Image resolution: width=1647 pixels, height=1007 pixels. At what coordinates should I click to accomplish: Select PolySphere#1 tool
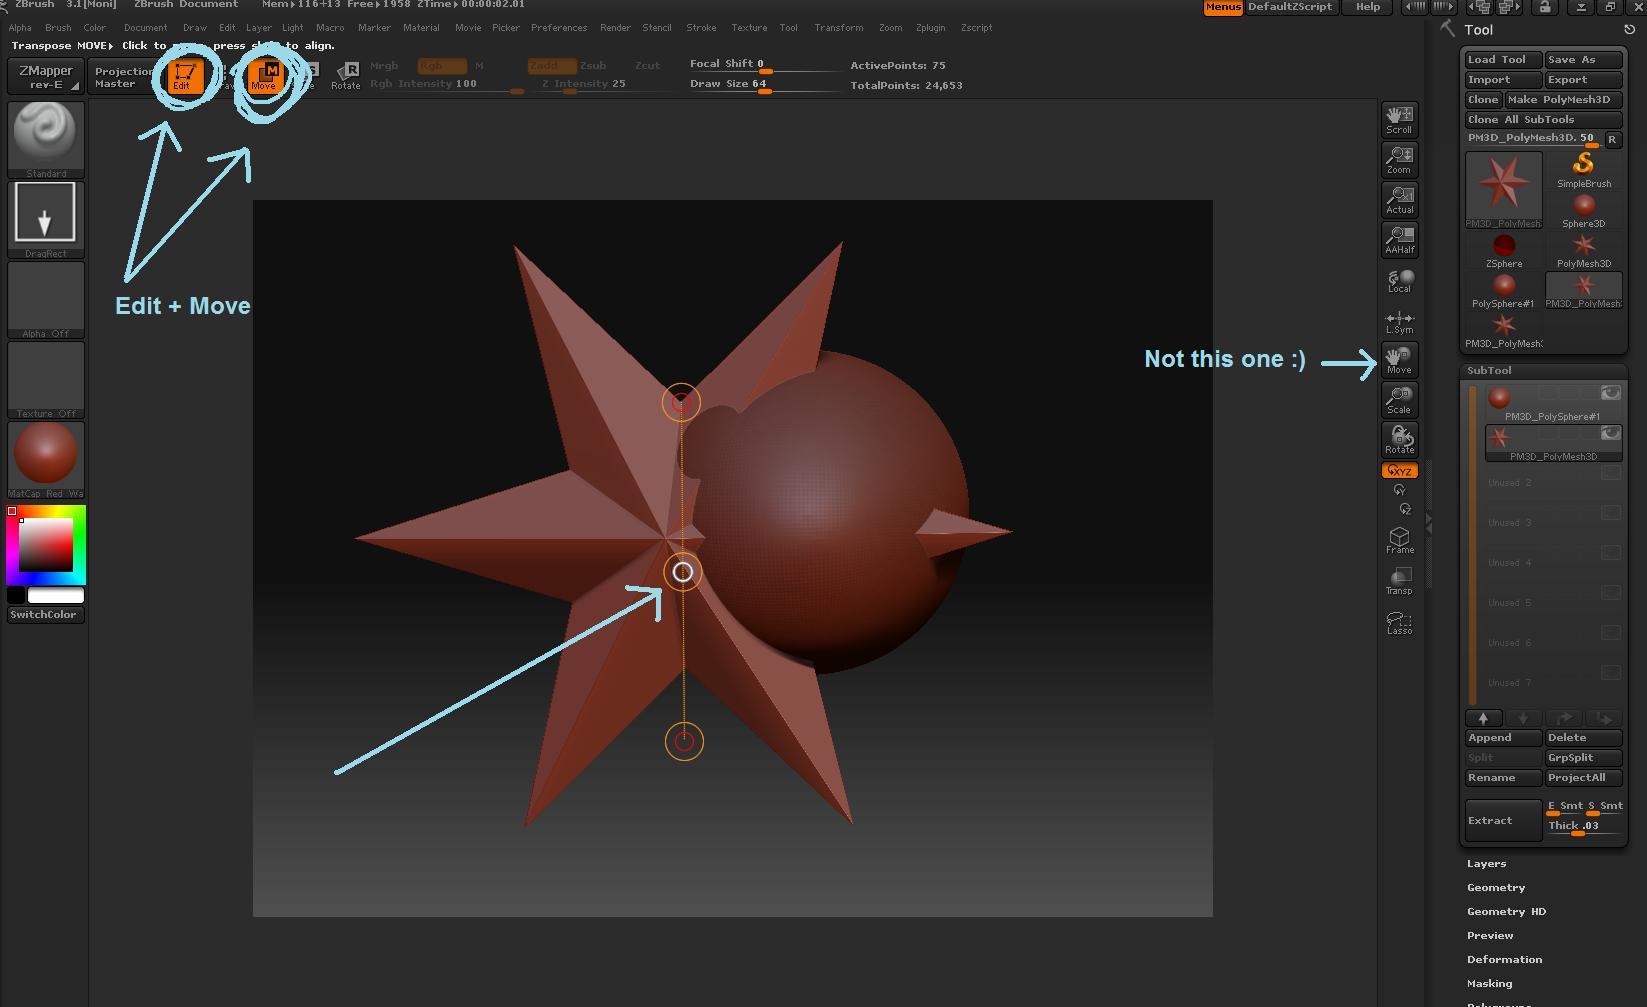[x=1504, y=290]
